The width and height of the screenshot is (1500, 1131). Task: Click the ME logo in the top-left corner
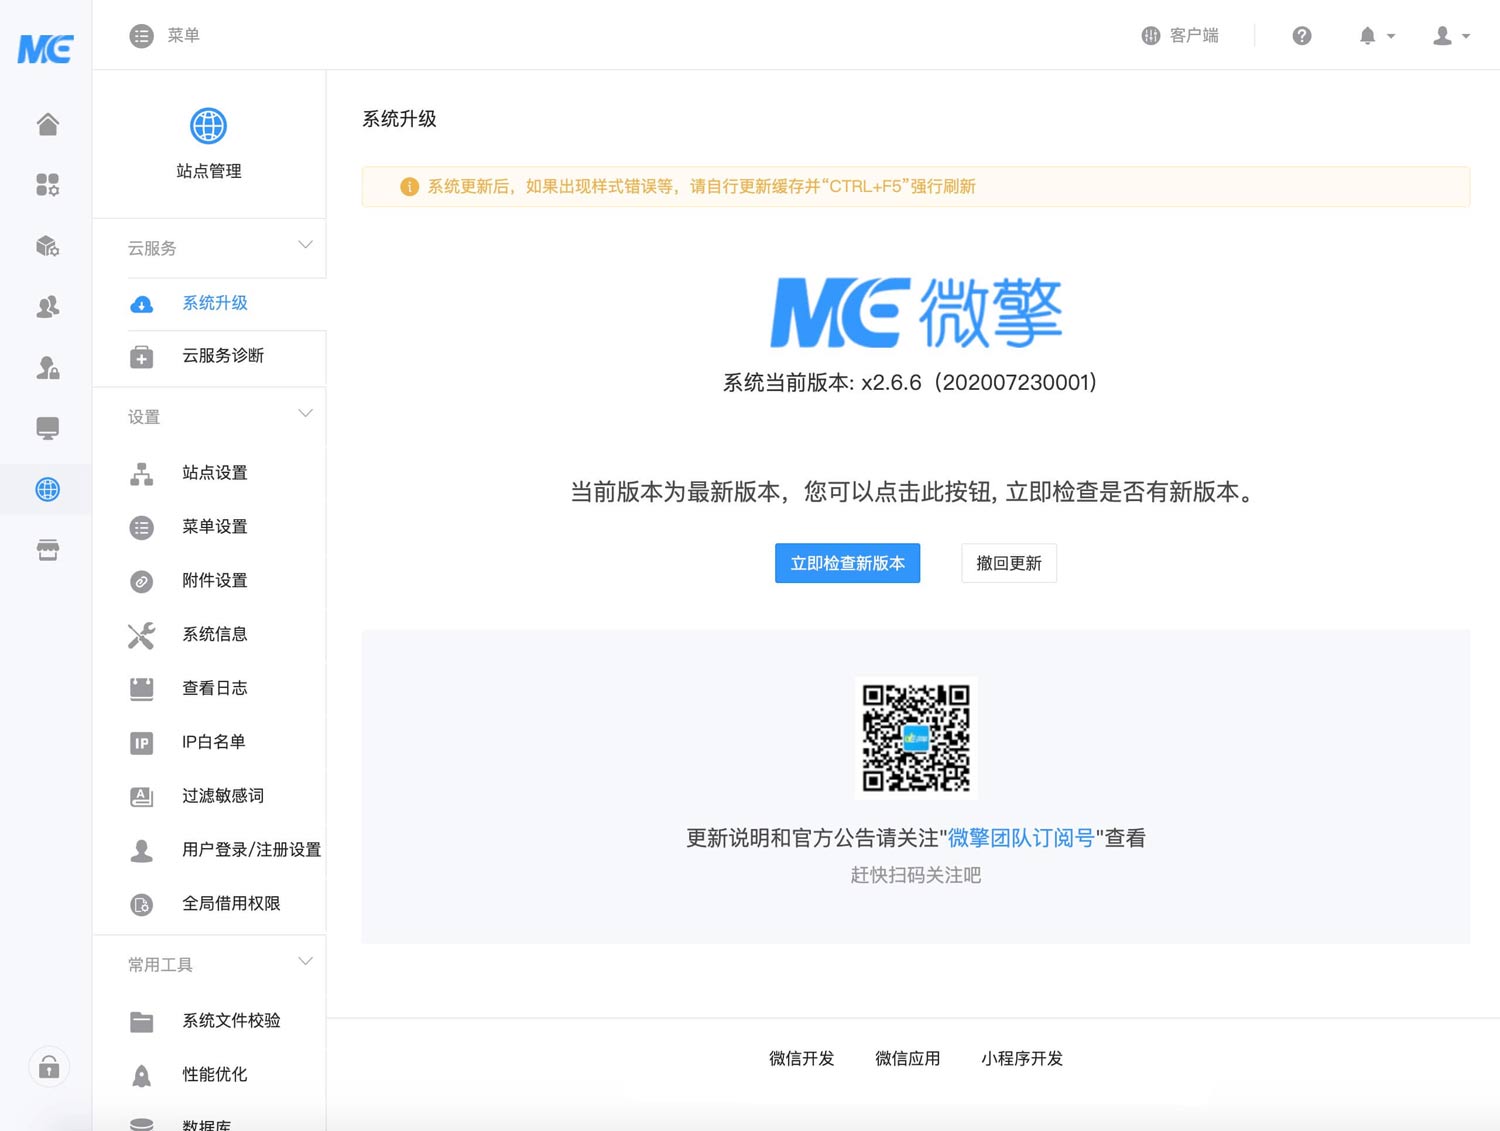click(x=45, y=48)
